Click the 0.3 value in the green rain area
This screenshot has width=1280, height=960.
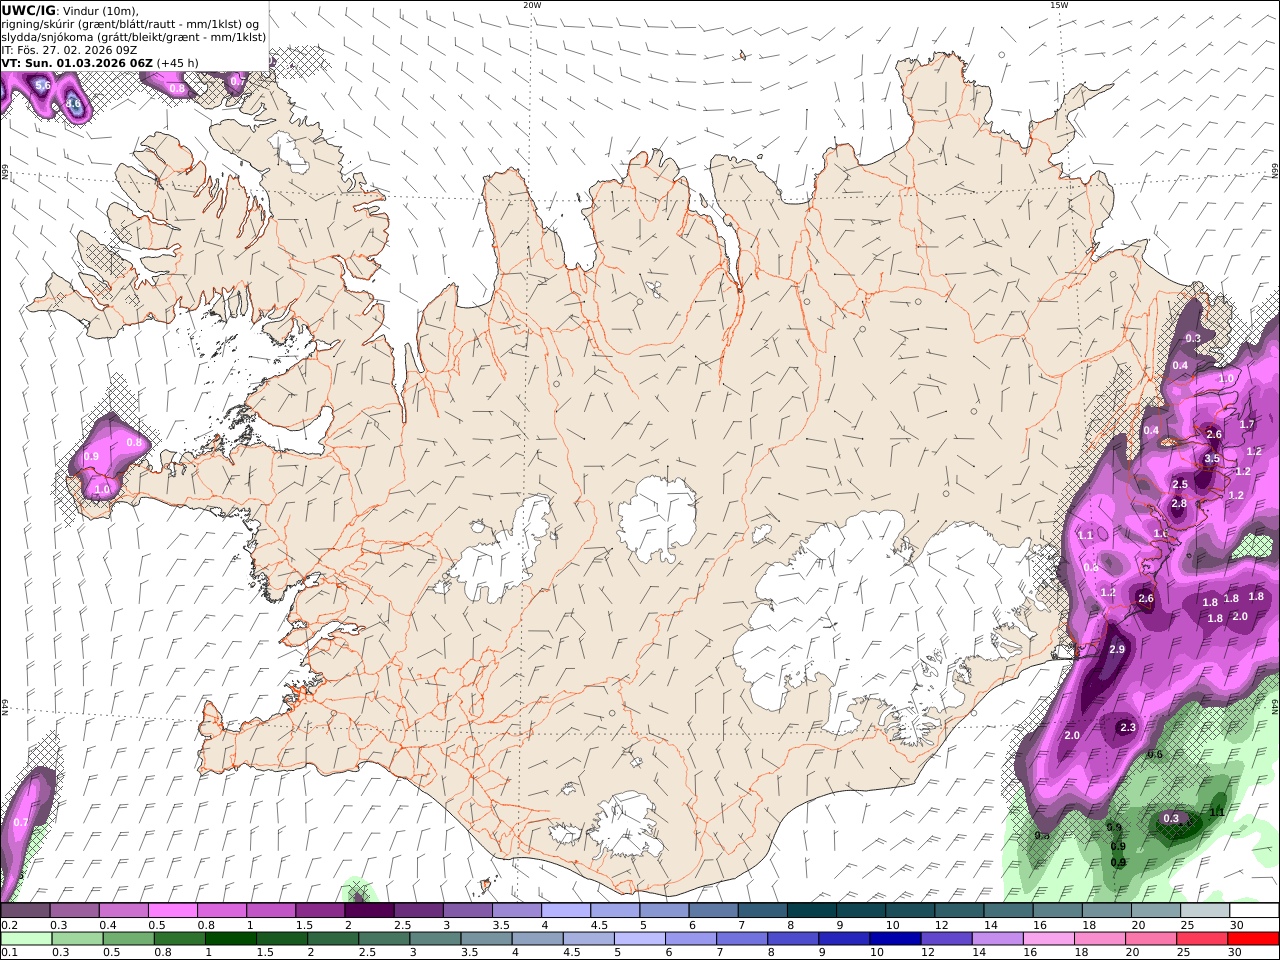click(1171, 819)
